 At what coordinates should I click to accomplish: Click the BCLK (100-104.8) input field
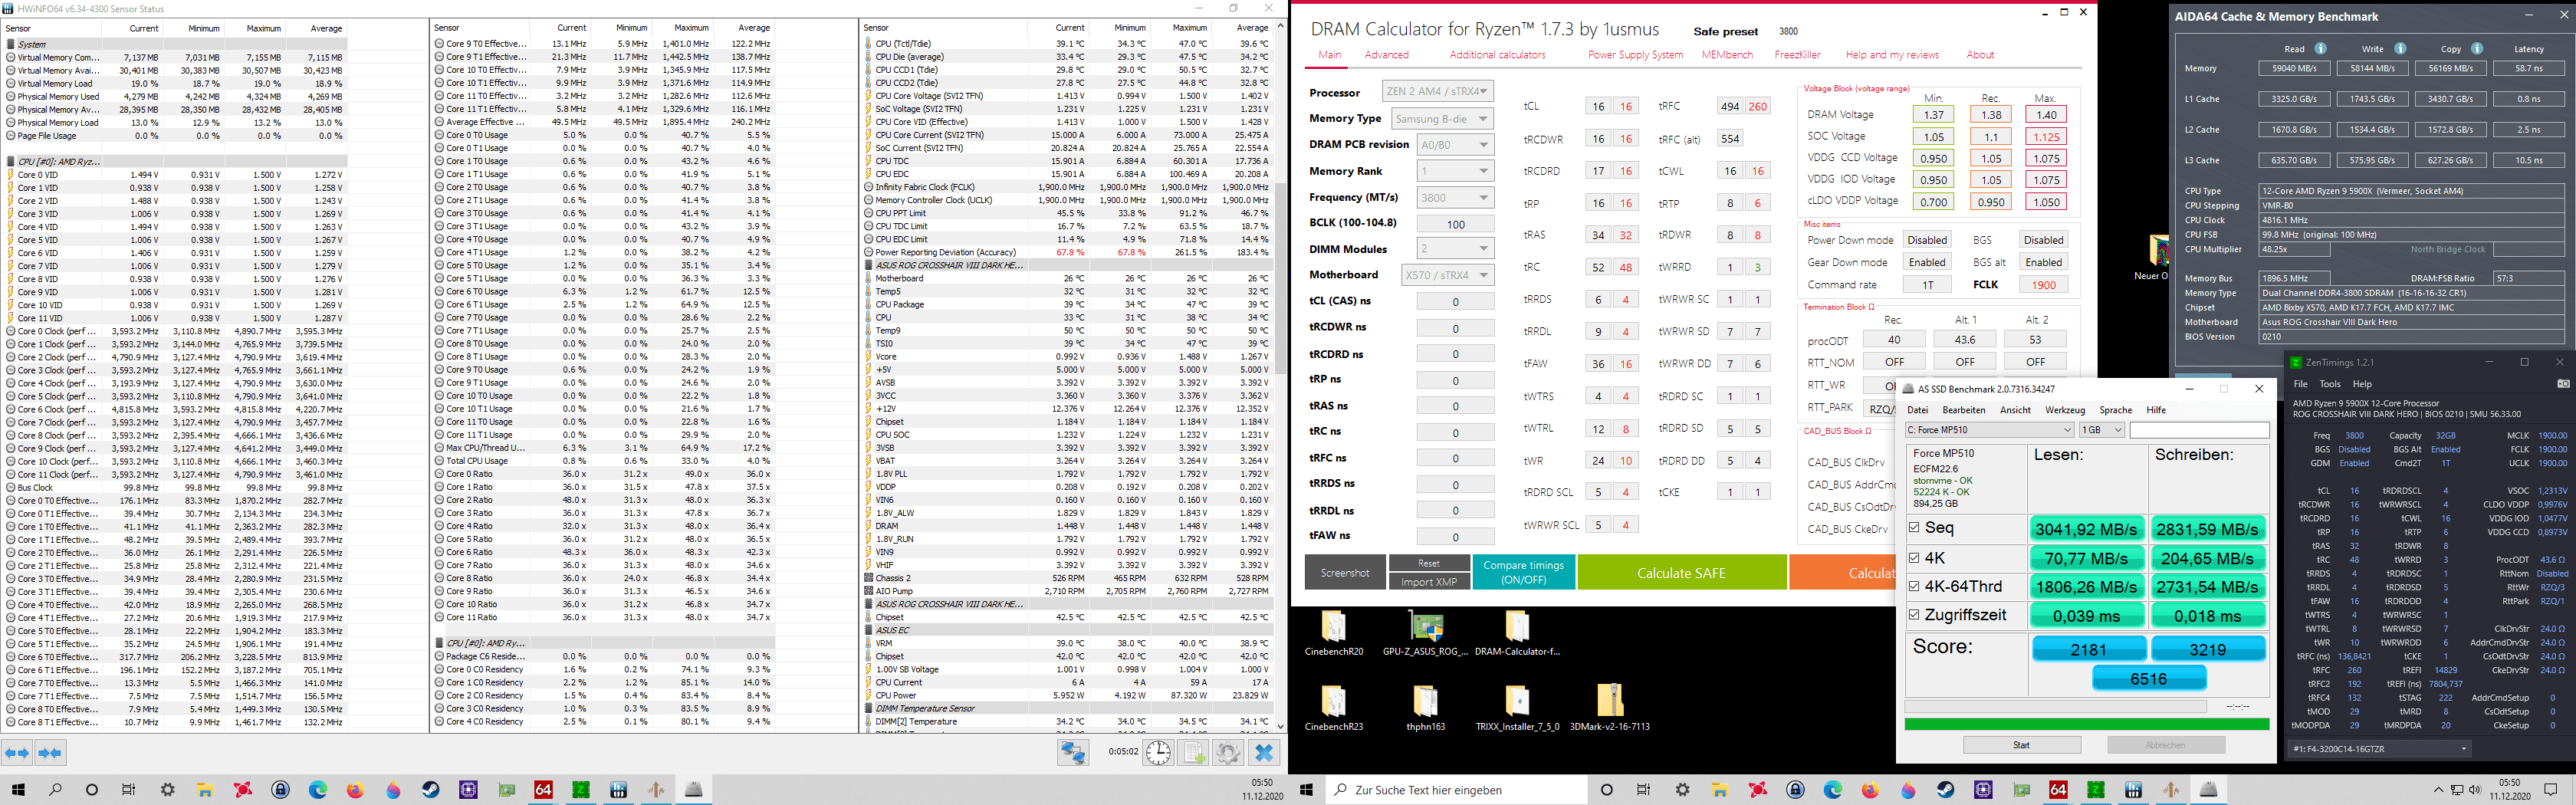tap(1455, 224)
